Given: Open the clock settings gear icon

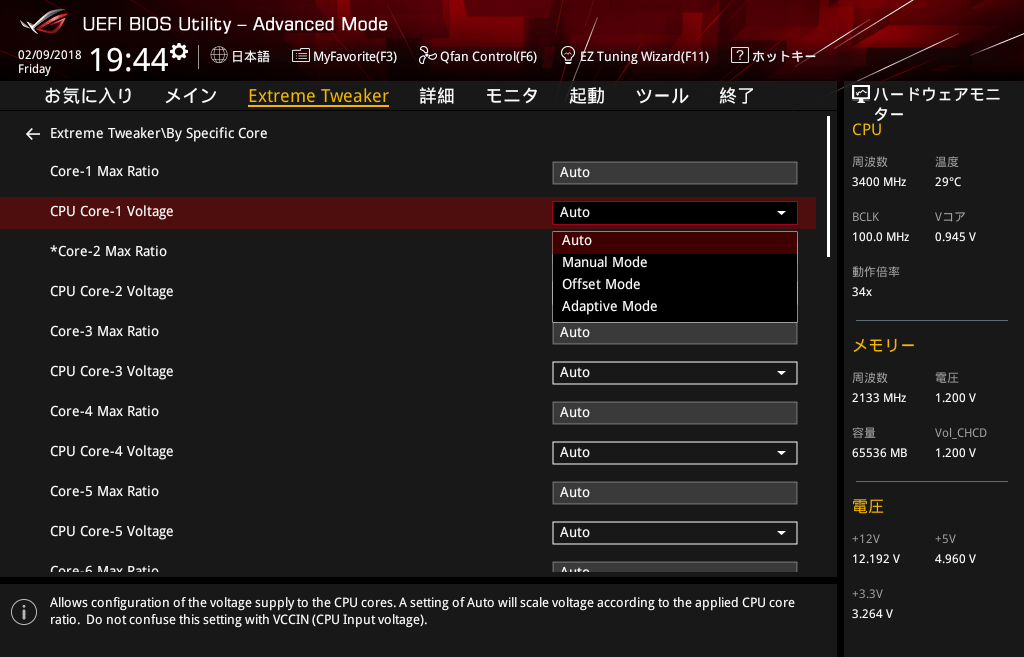Looking at the screenshot, I should 179,52.
